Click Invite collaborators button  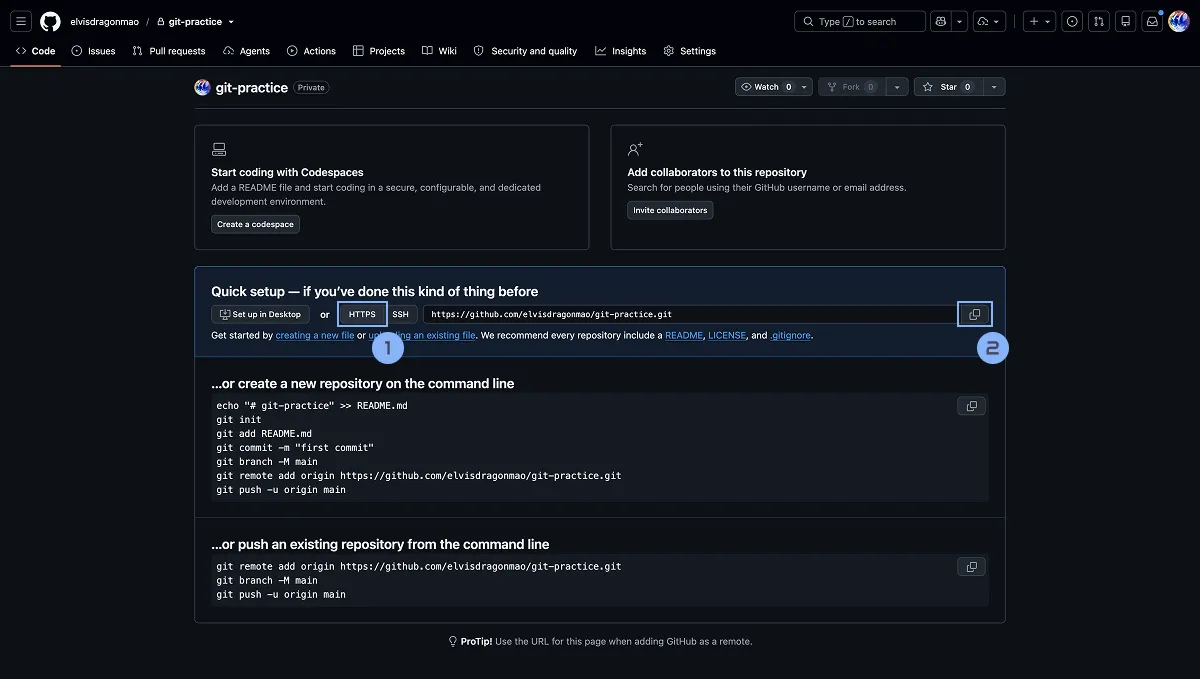click(x=670, y=210)
